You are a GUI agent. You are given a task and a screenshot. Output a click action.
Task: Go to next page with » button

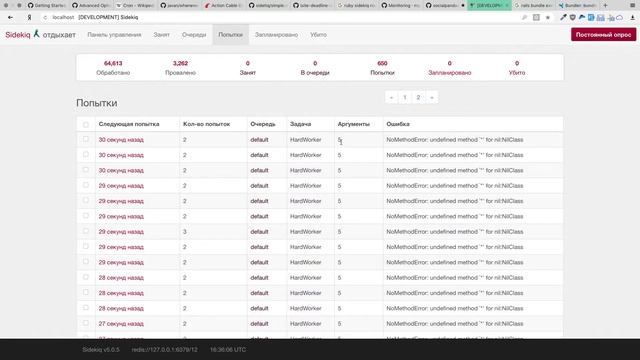click(x=431, y=98)
